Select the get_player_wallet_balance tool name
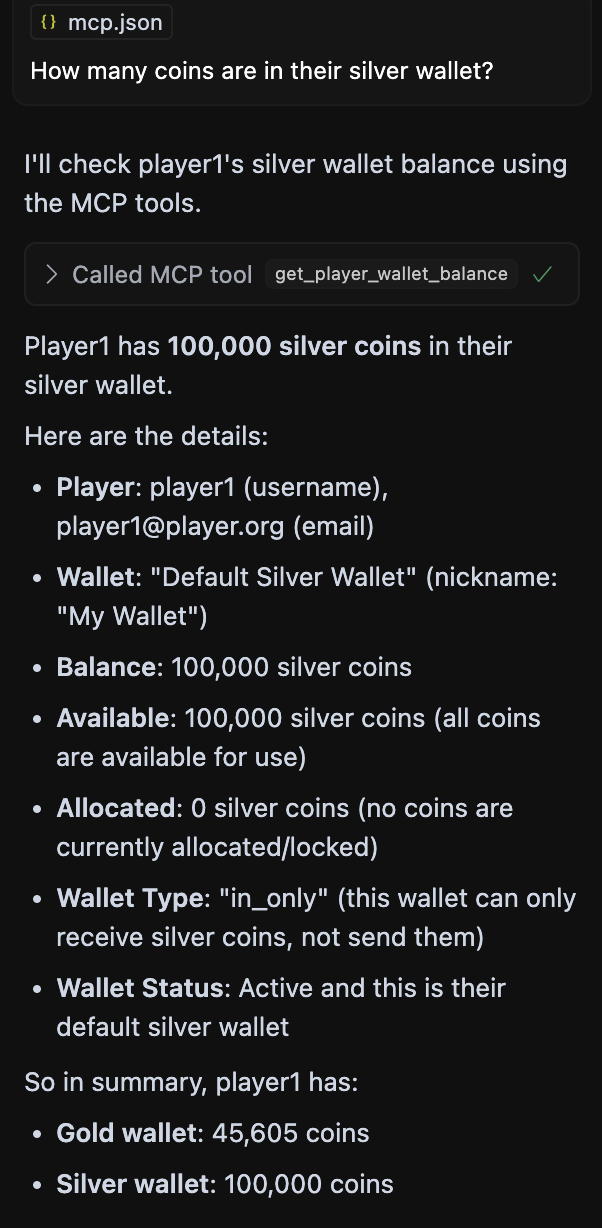Viewport: 602px width, 1228px height. (391, 274)
